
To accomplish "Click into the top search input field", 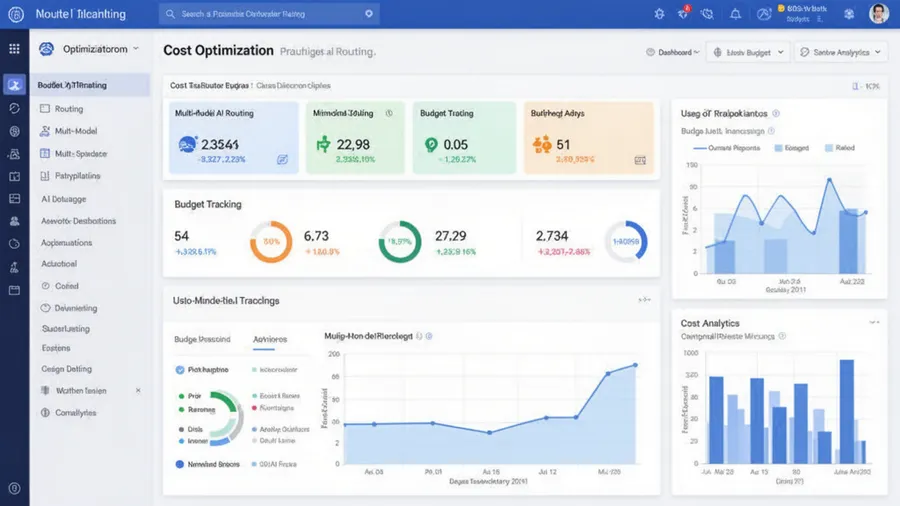I will click(269, 14).
